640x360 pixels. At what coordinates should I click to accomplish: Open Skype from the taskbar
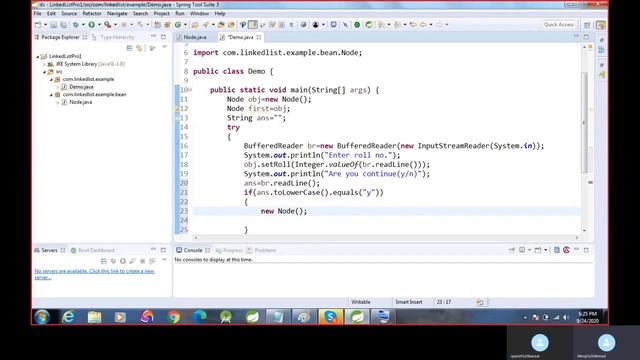(330, 317)
